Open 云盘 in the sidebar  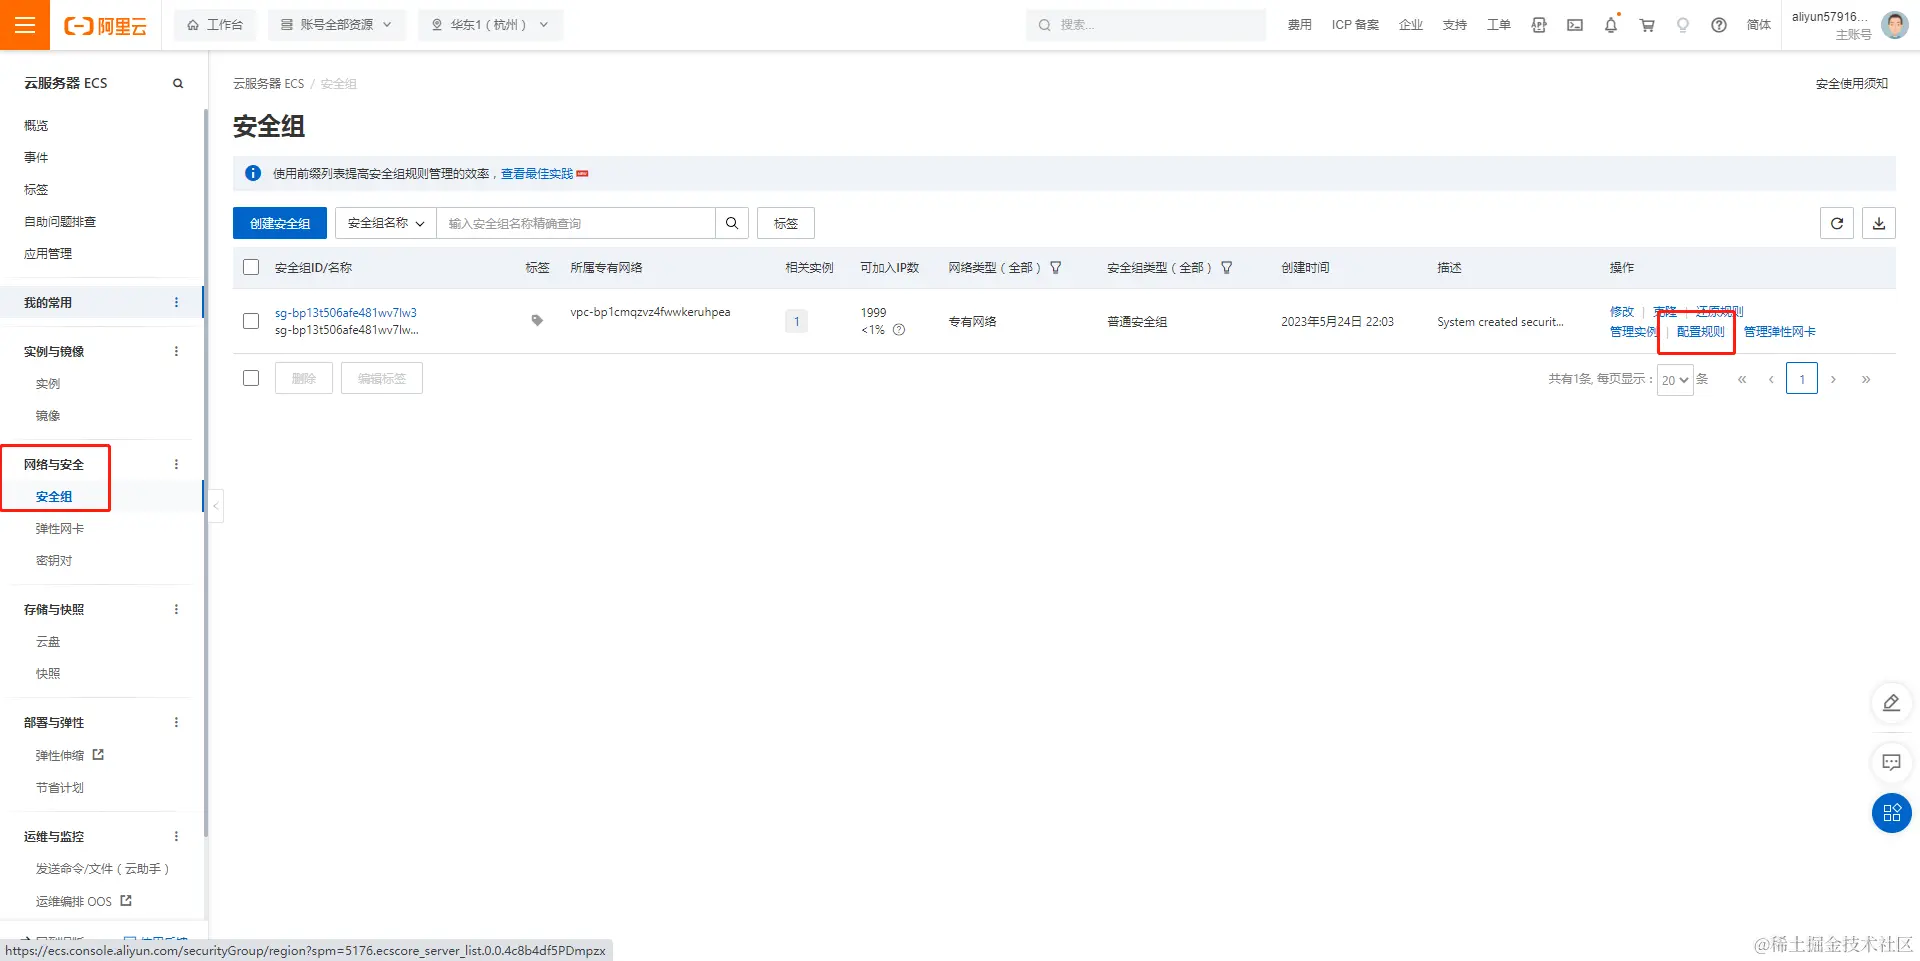click(48, 641)
